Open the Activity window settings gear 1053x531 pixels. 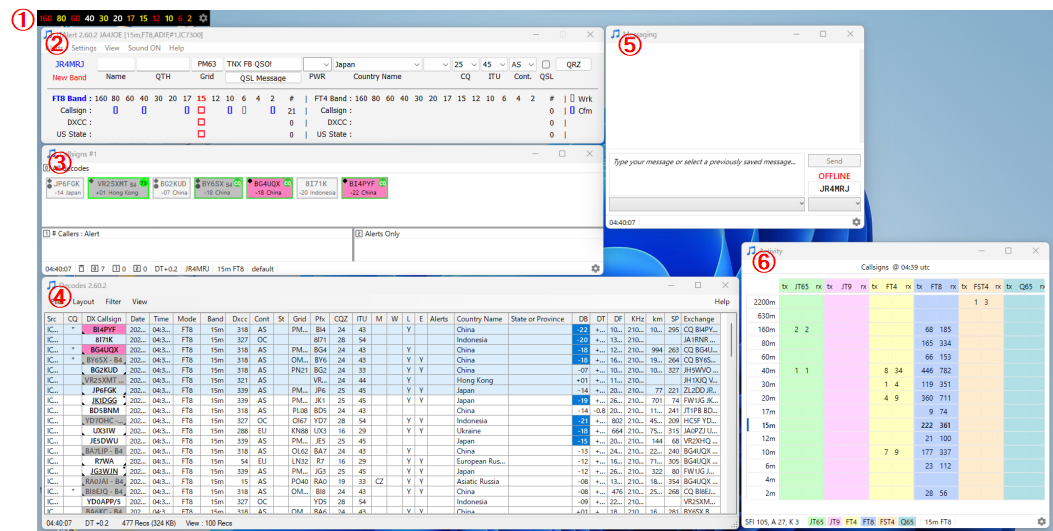point(1042,521)
